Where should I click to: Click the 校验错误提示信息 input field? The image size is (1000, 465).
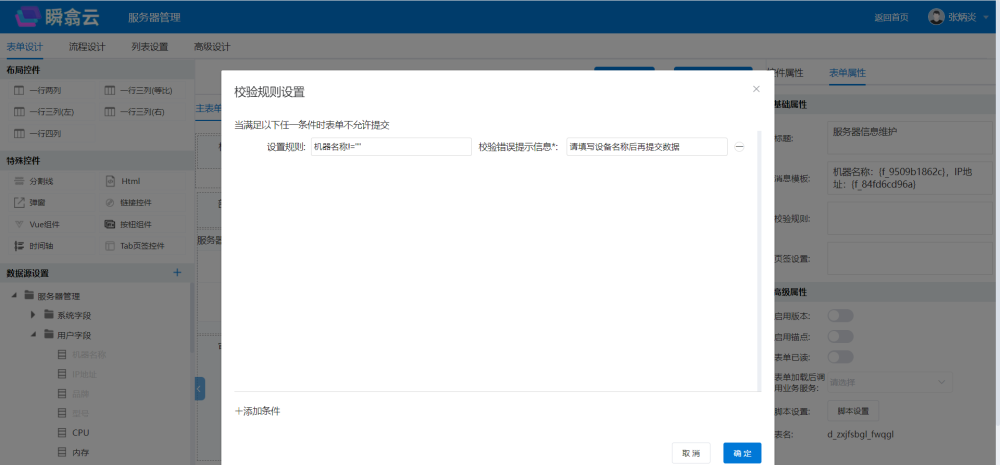646,146
